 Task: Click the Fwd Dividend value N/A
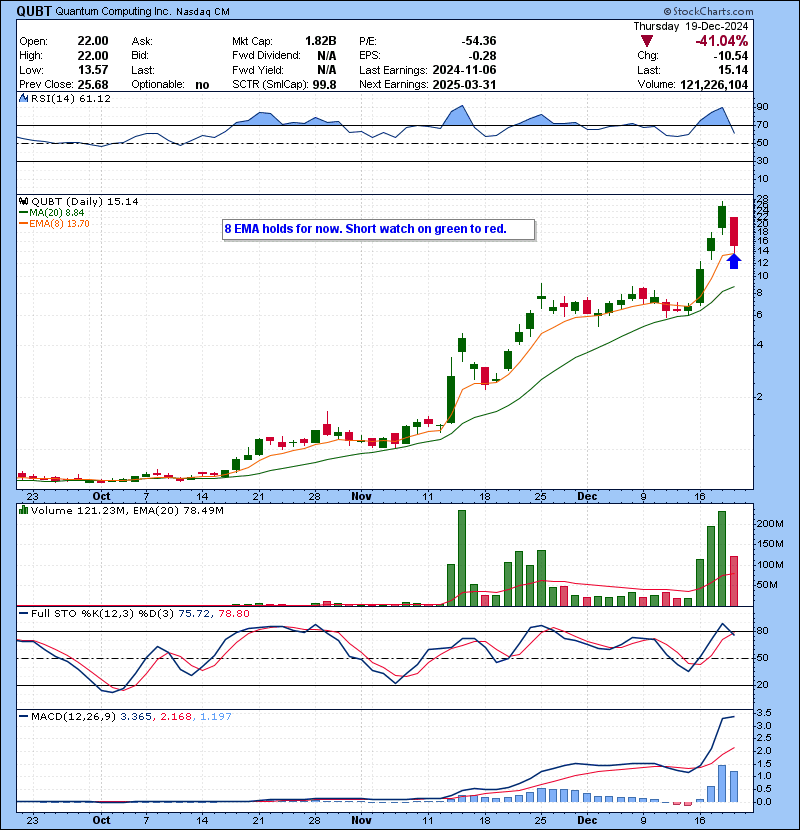[327, 56]
